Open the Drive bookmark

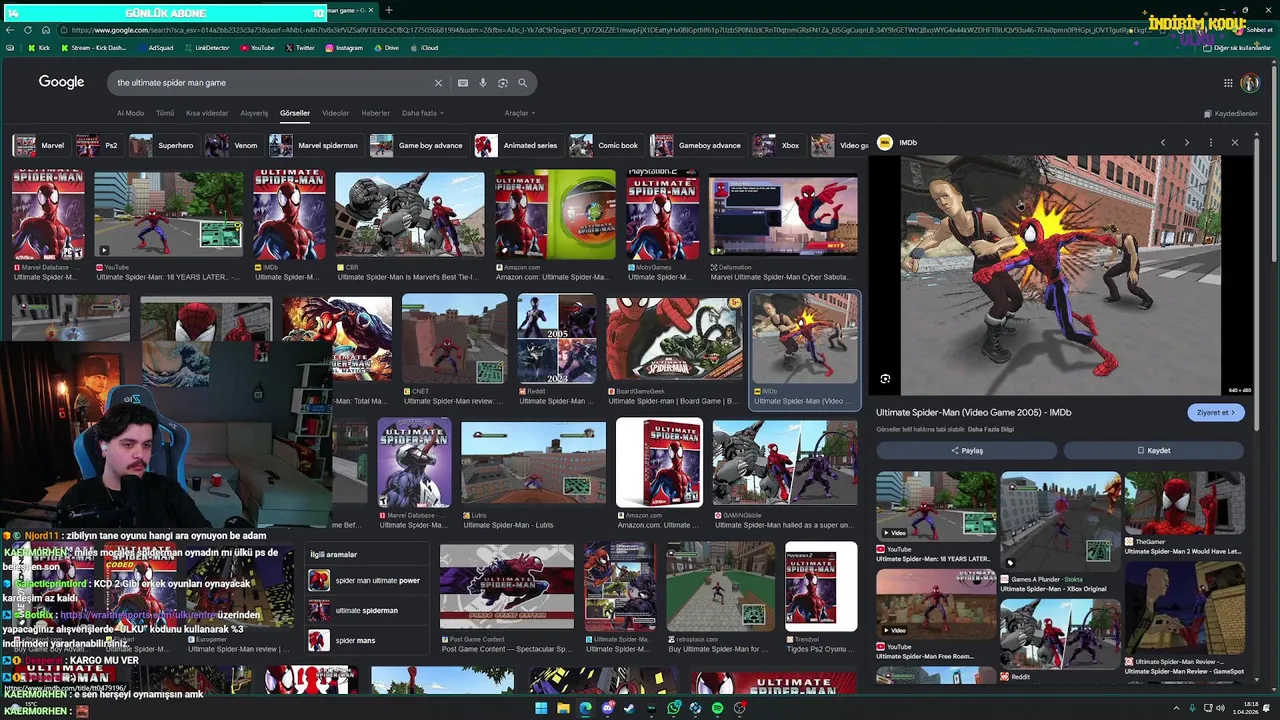pyautogui.click(x=386, y=48)
